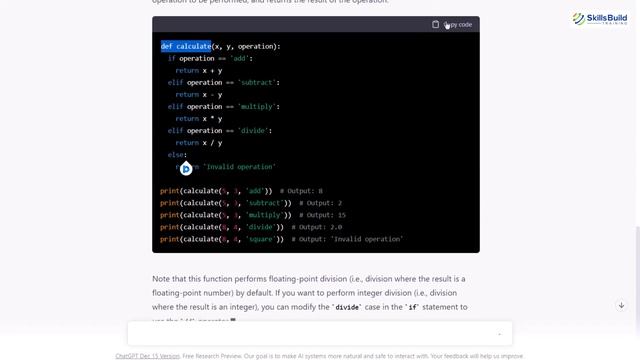Click the print line with 'multiply' argument
The image size is (640, 360).
click(253, 215)
